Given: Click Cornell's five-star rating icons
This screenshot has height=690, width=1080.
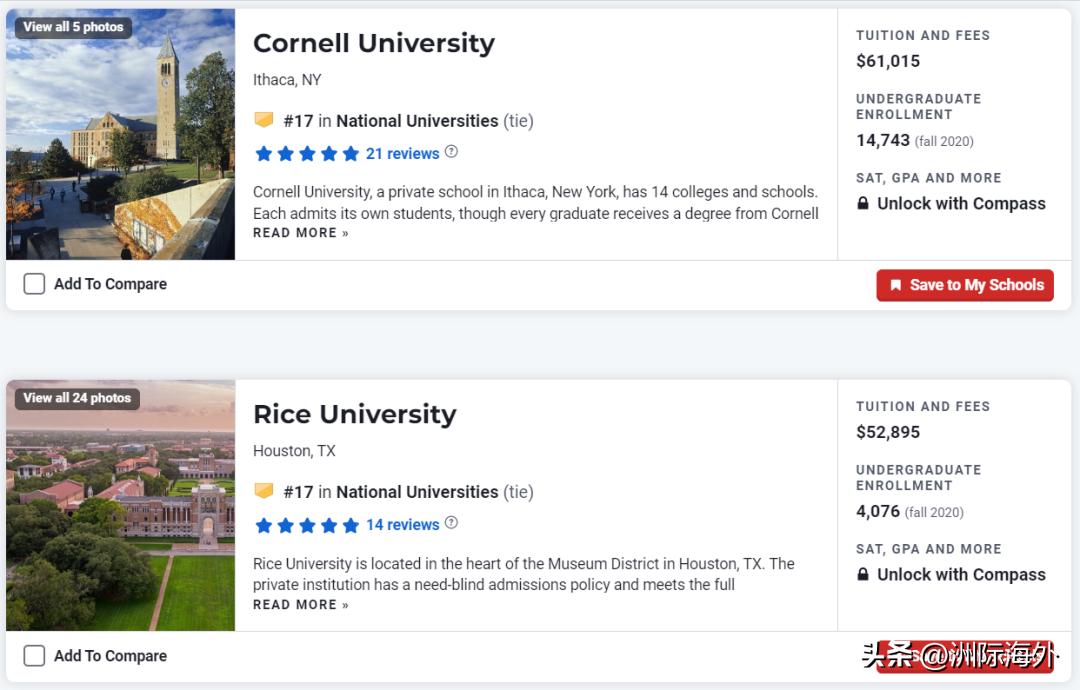Looking at the screenshot, I should tap(307, 154).
